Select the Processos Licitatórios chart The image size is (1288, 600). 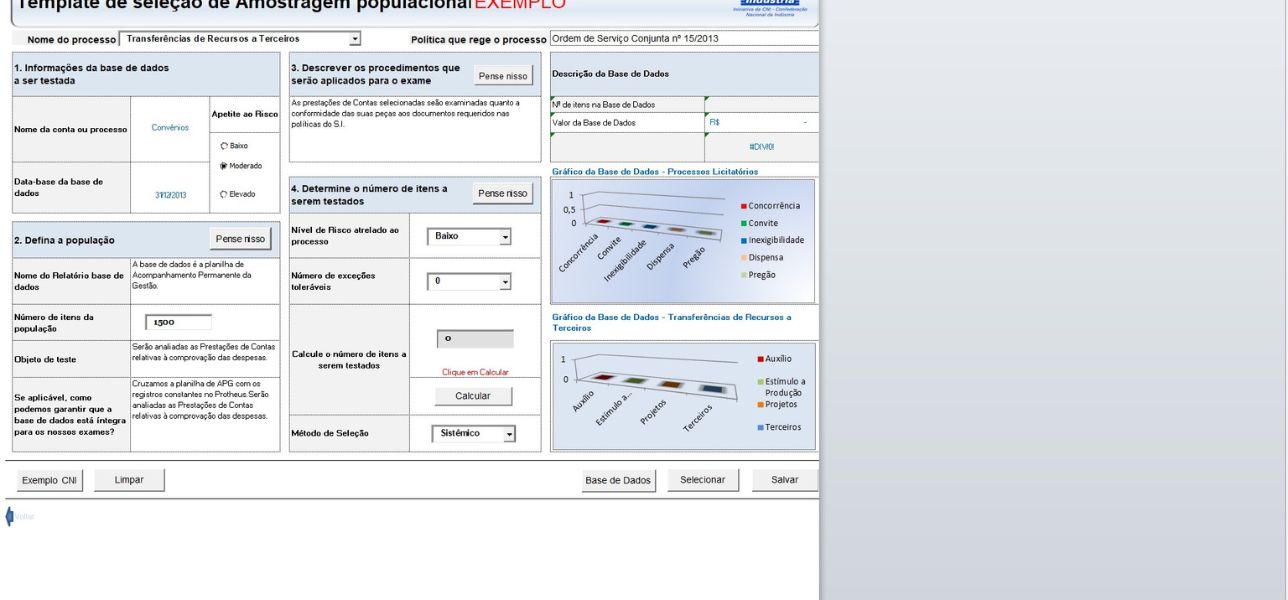click(683, 241)
